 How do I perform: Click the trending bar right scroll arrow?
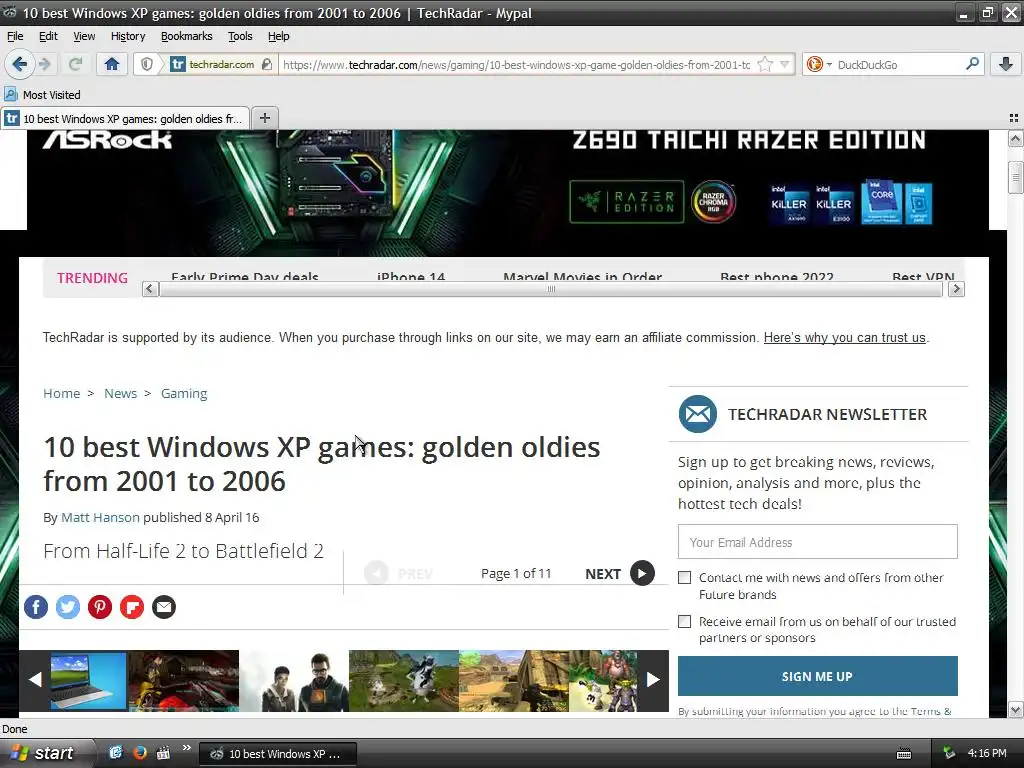click(956, 289)
